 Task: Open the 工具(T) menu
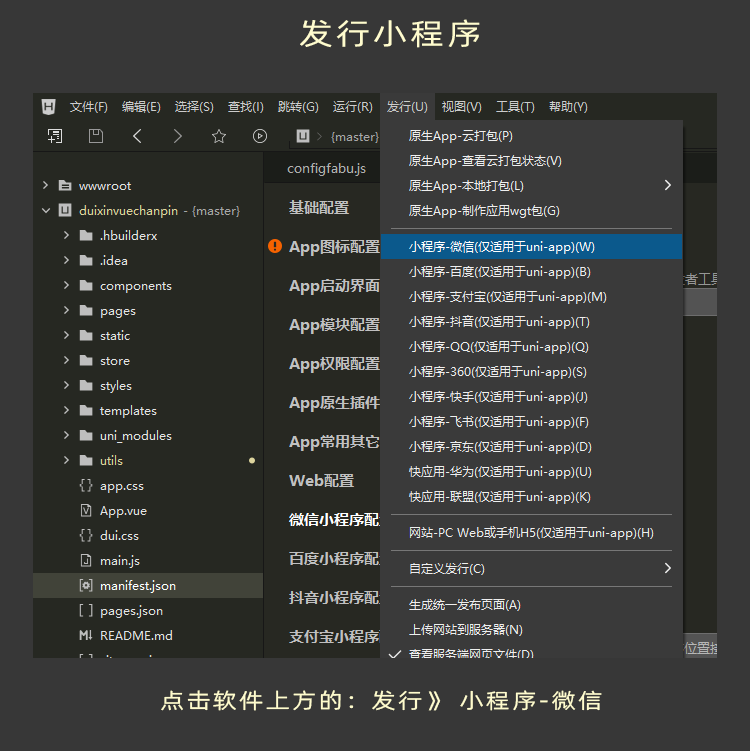515,106
